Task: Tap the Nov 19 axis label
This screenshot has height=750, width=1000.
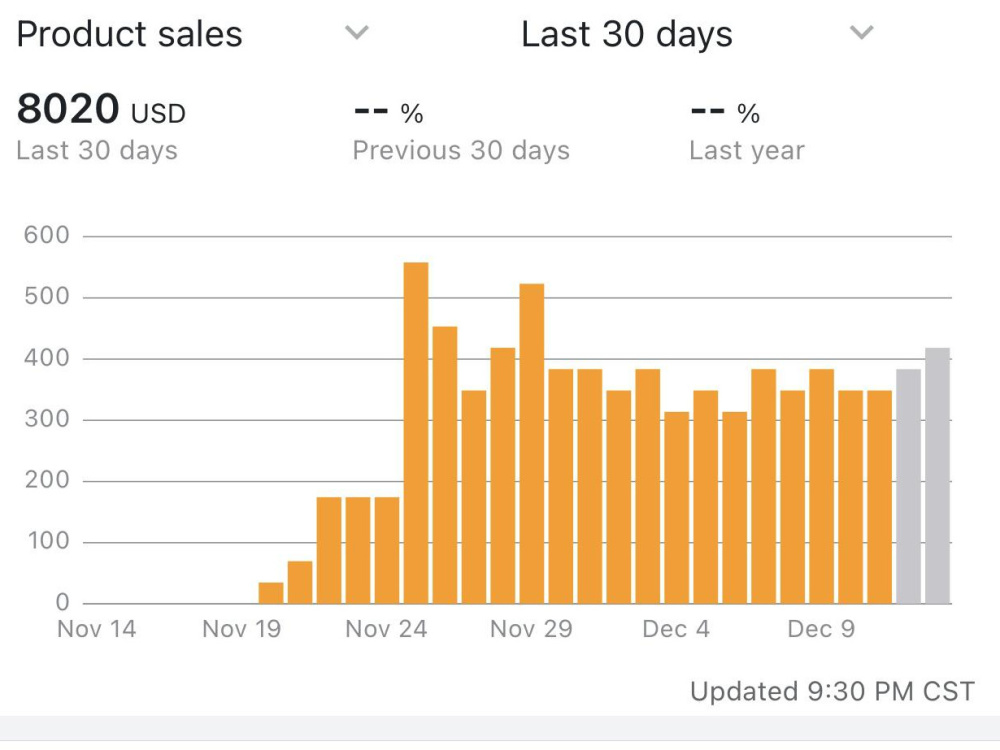Action: [x=242, y=629]
